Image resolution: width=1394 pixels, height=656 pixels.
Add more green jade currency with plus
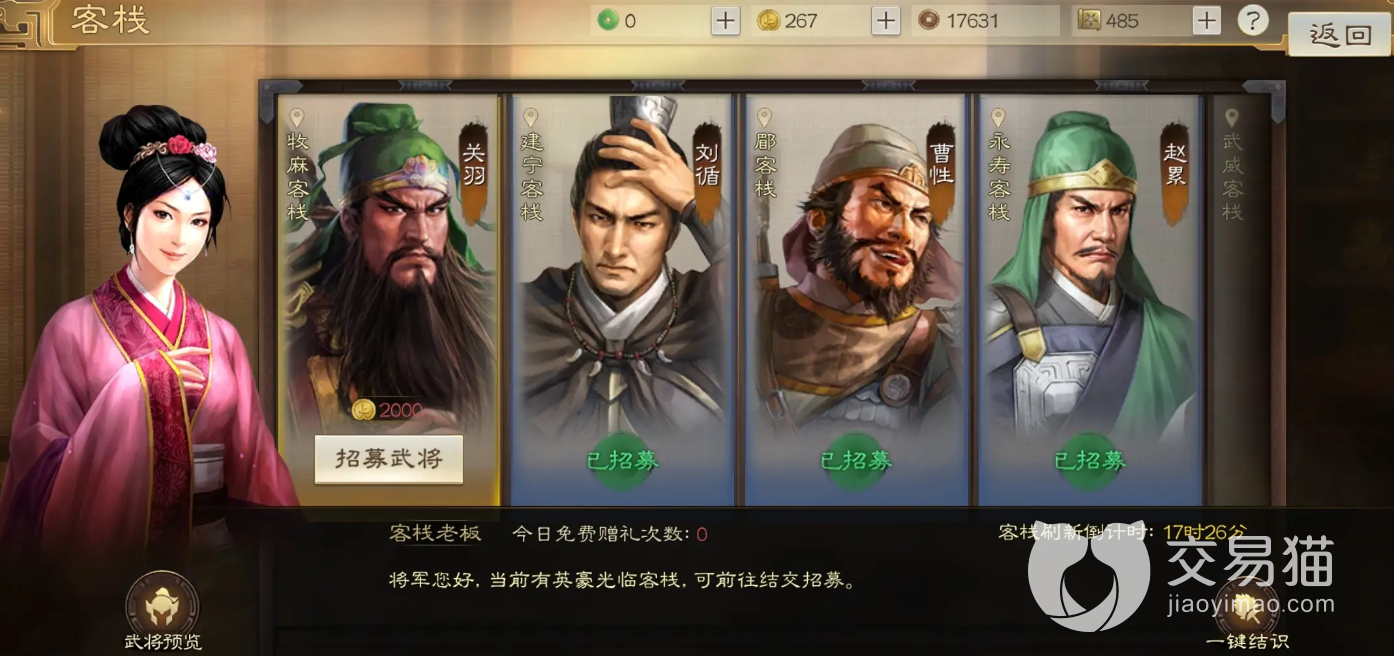(725, 20)
